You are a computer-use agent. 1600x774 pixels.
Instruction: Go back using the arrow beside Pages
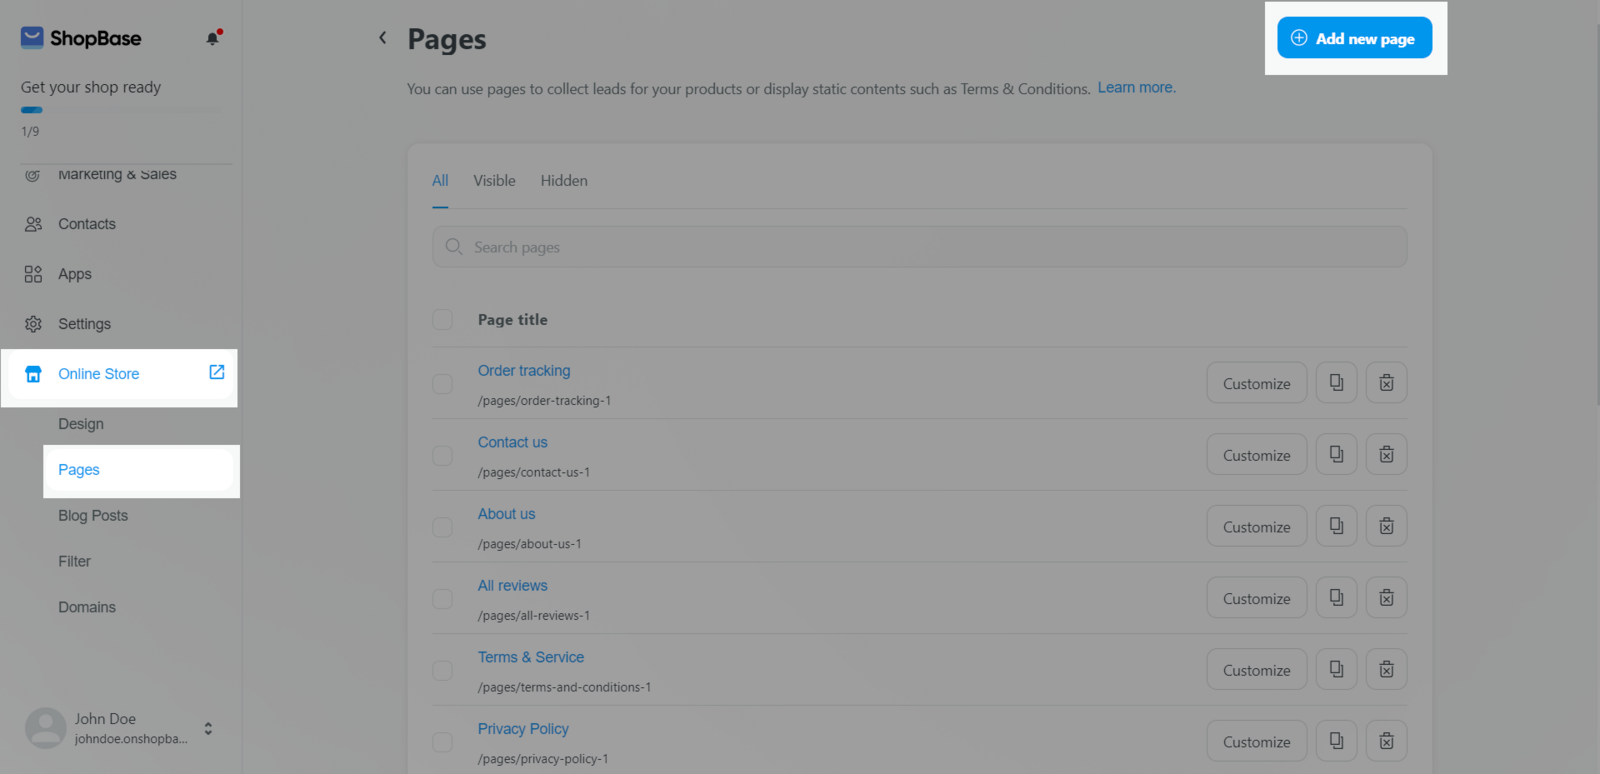pyautogui.click(x=382, y=38)
